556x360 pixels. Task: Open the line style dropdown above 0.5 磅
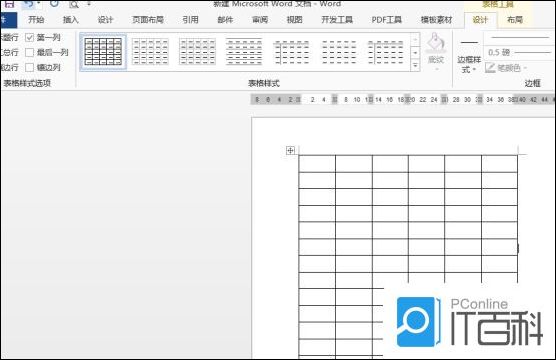tap(518, 37)
